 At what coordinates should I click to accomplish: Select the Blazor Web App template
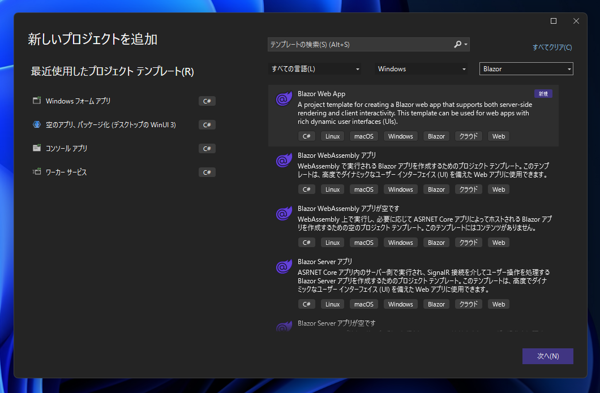point(413,116)
